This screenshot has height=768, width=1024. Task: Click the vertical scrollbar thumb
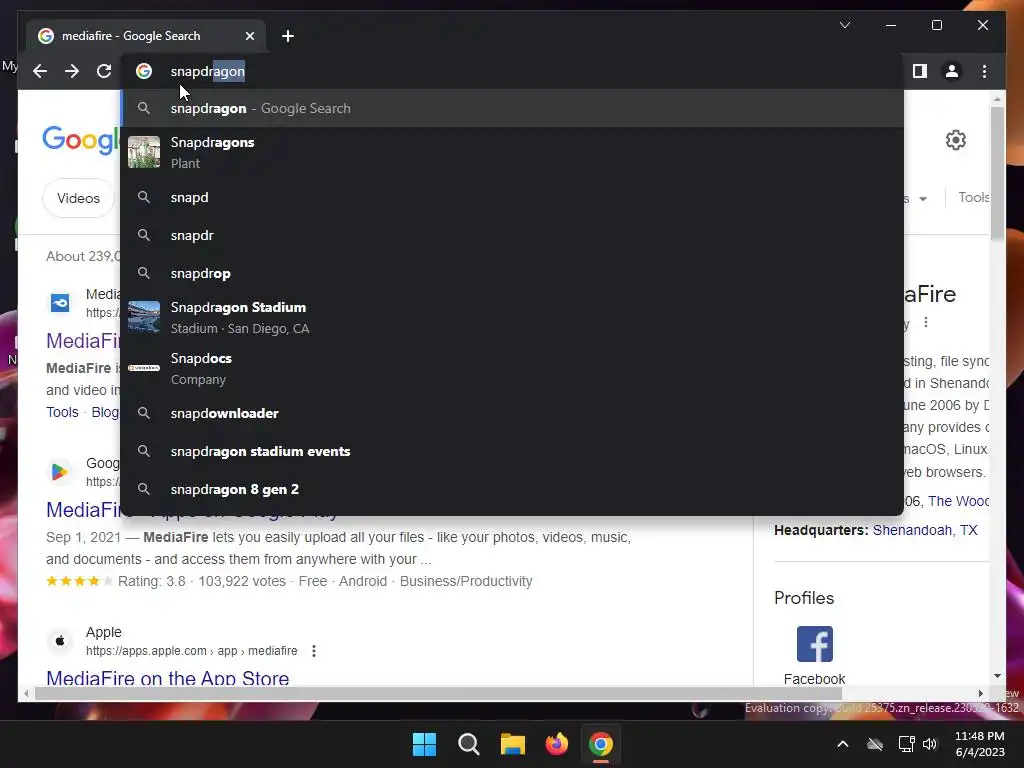(997, 172)
